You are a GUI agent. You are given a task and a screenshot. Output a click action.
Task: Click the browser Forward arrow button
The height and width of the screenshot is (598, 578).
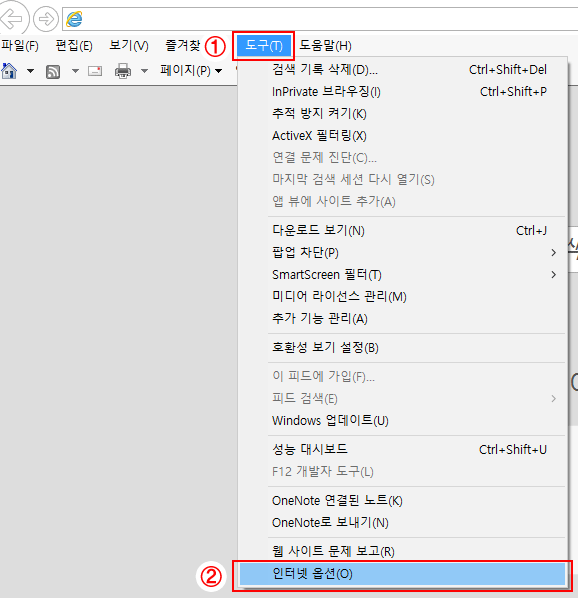click(46, 19)
